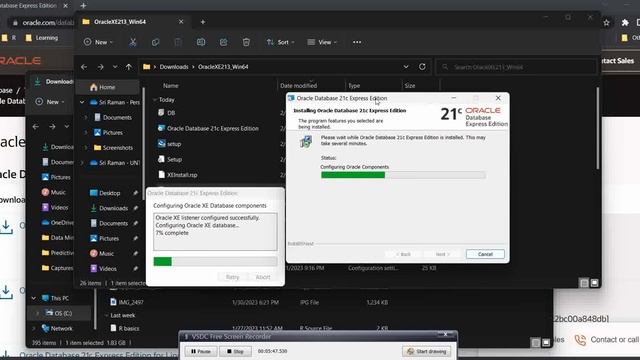This screenshot has width=640, height=360.
Task: Click the Paste icon in Explorer toolbar
Action: (x=178, y=42)
